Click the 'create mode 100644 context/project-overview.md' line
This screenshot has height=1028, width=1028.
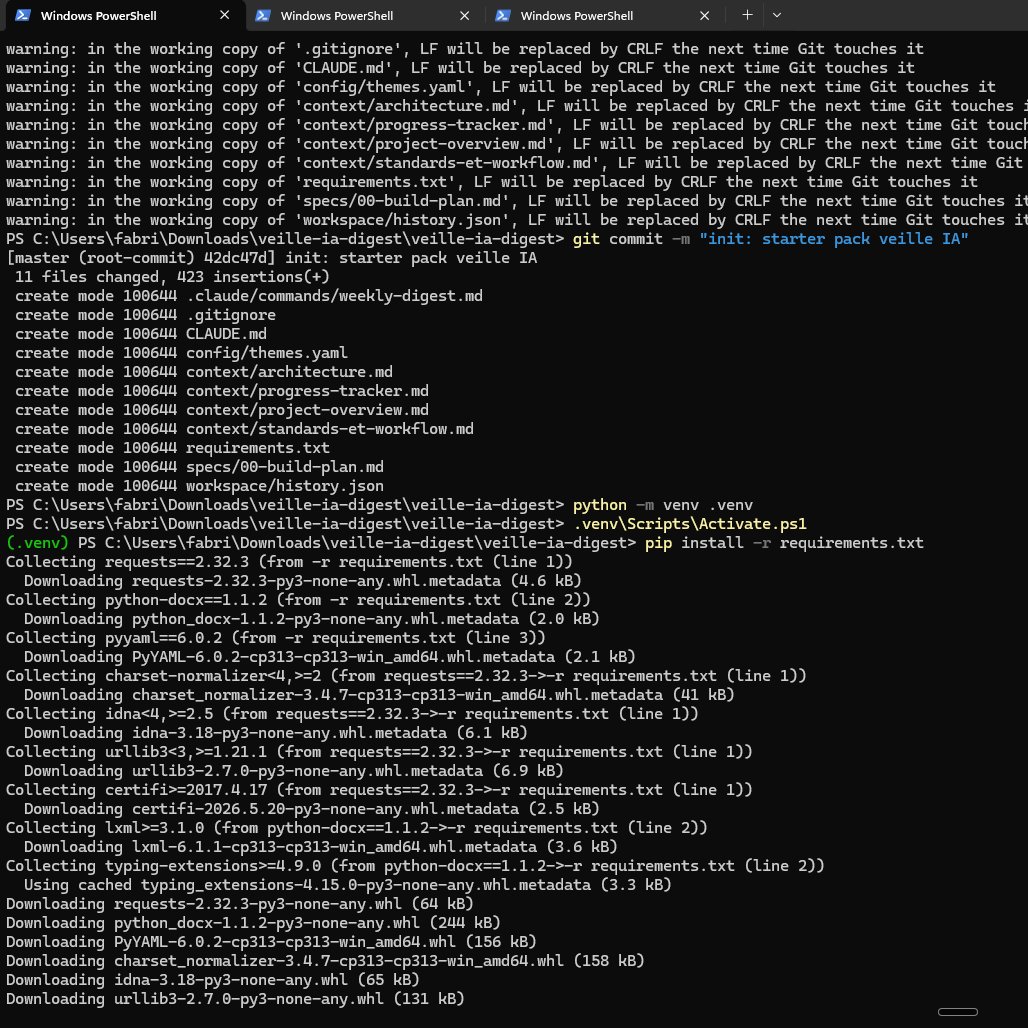click(x=222, y=410)
